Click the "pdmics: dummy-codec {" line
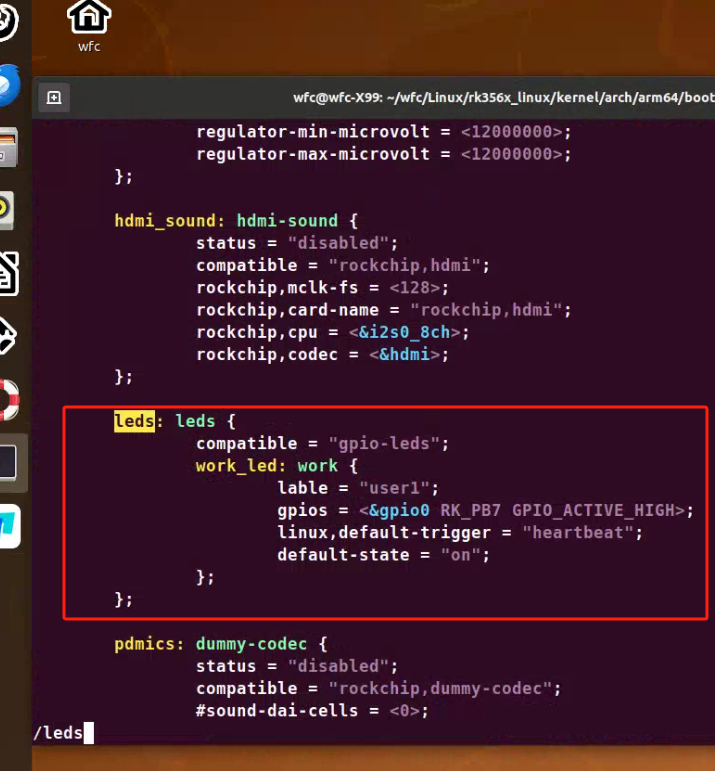 pos(221,644)
